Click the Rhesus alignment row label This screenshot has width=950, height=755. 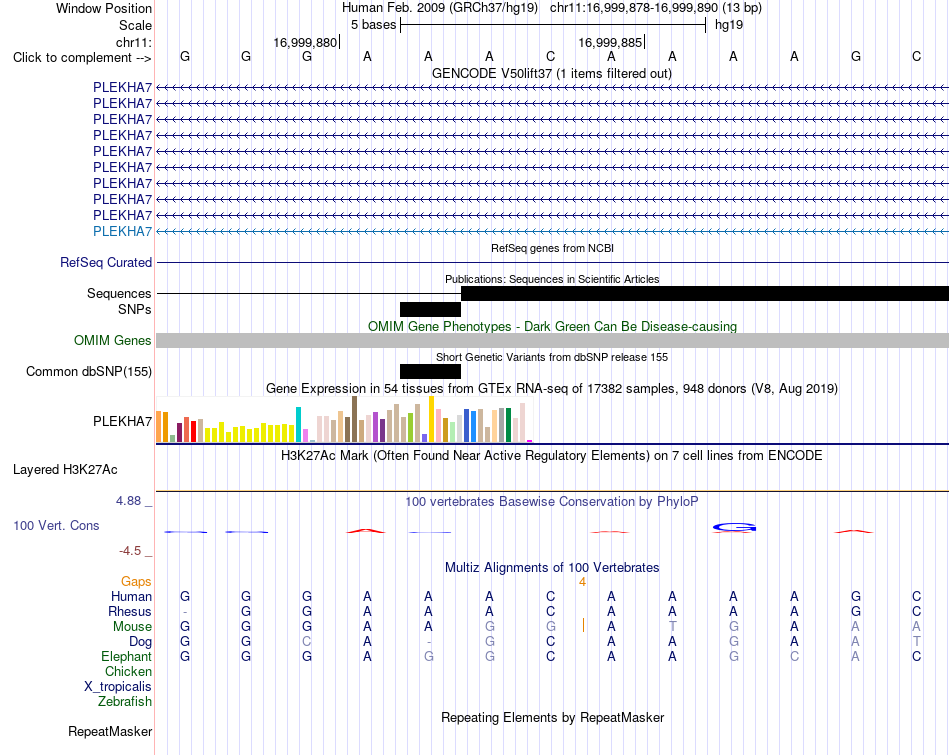coord(130,611)
